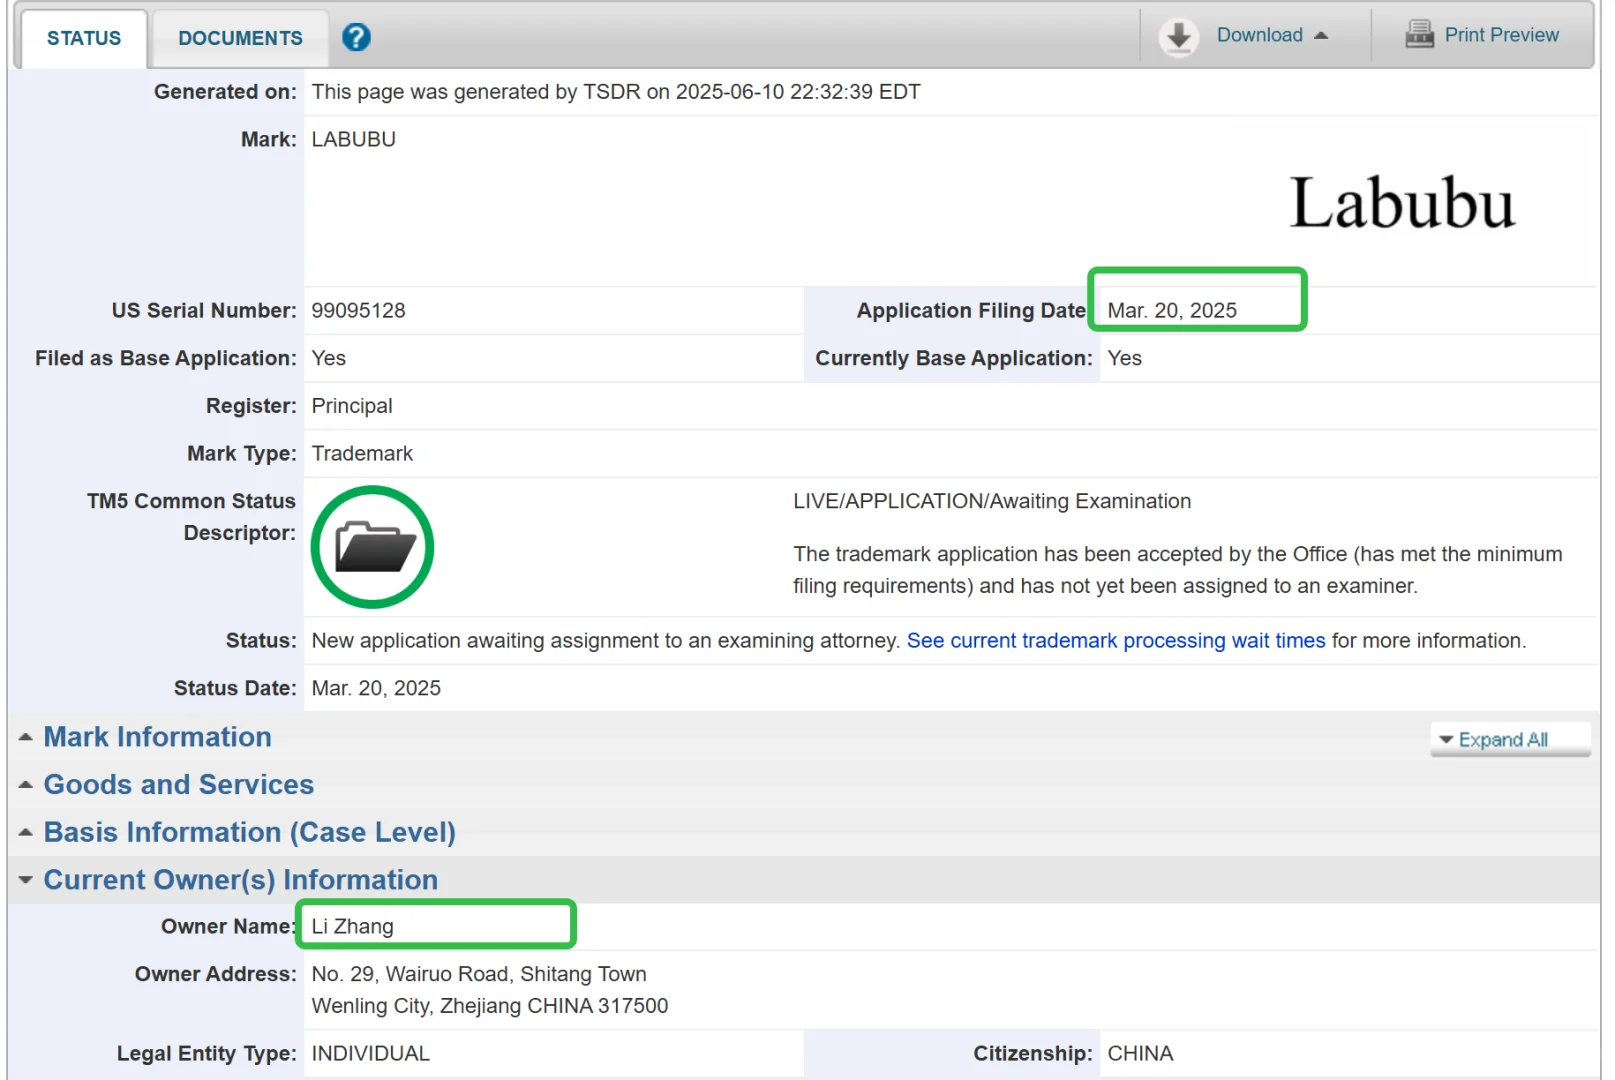The image size is (1615, 1080).
Task: Click the Current Owner(s) Information heading arrow
Action: coord(26,881)
